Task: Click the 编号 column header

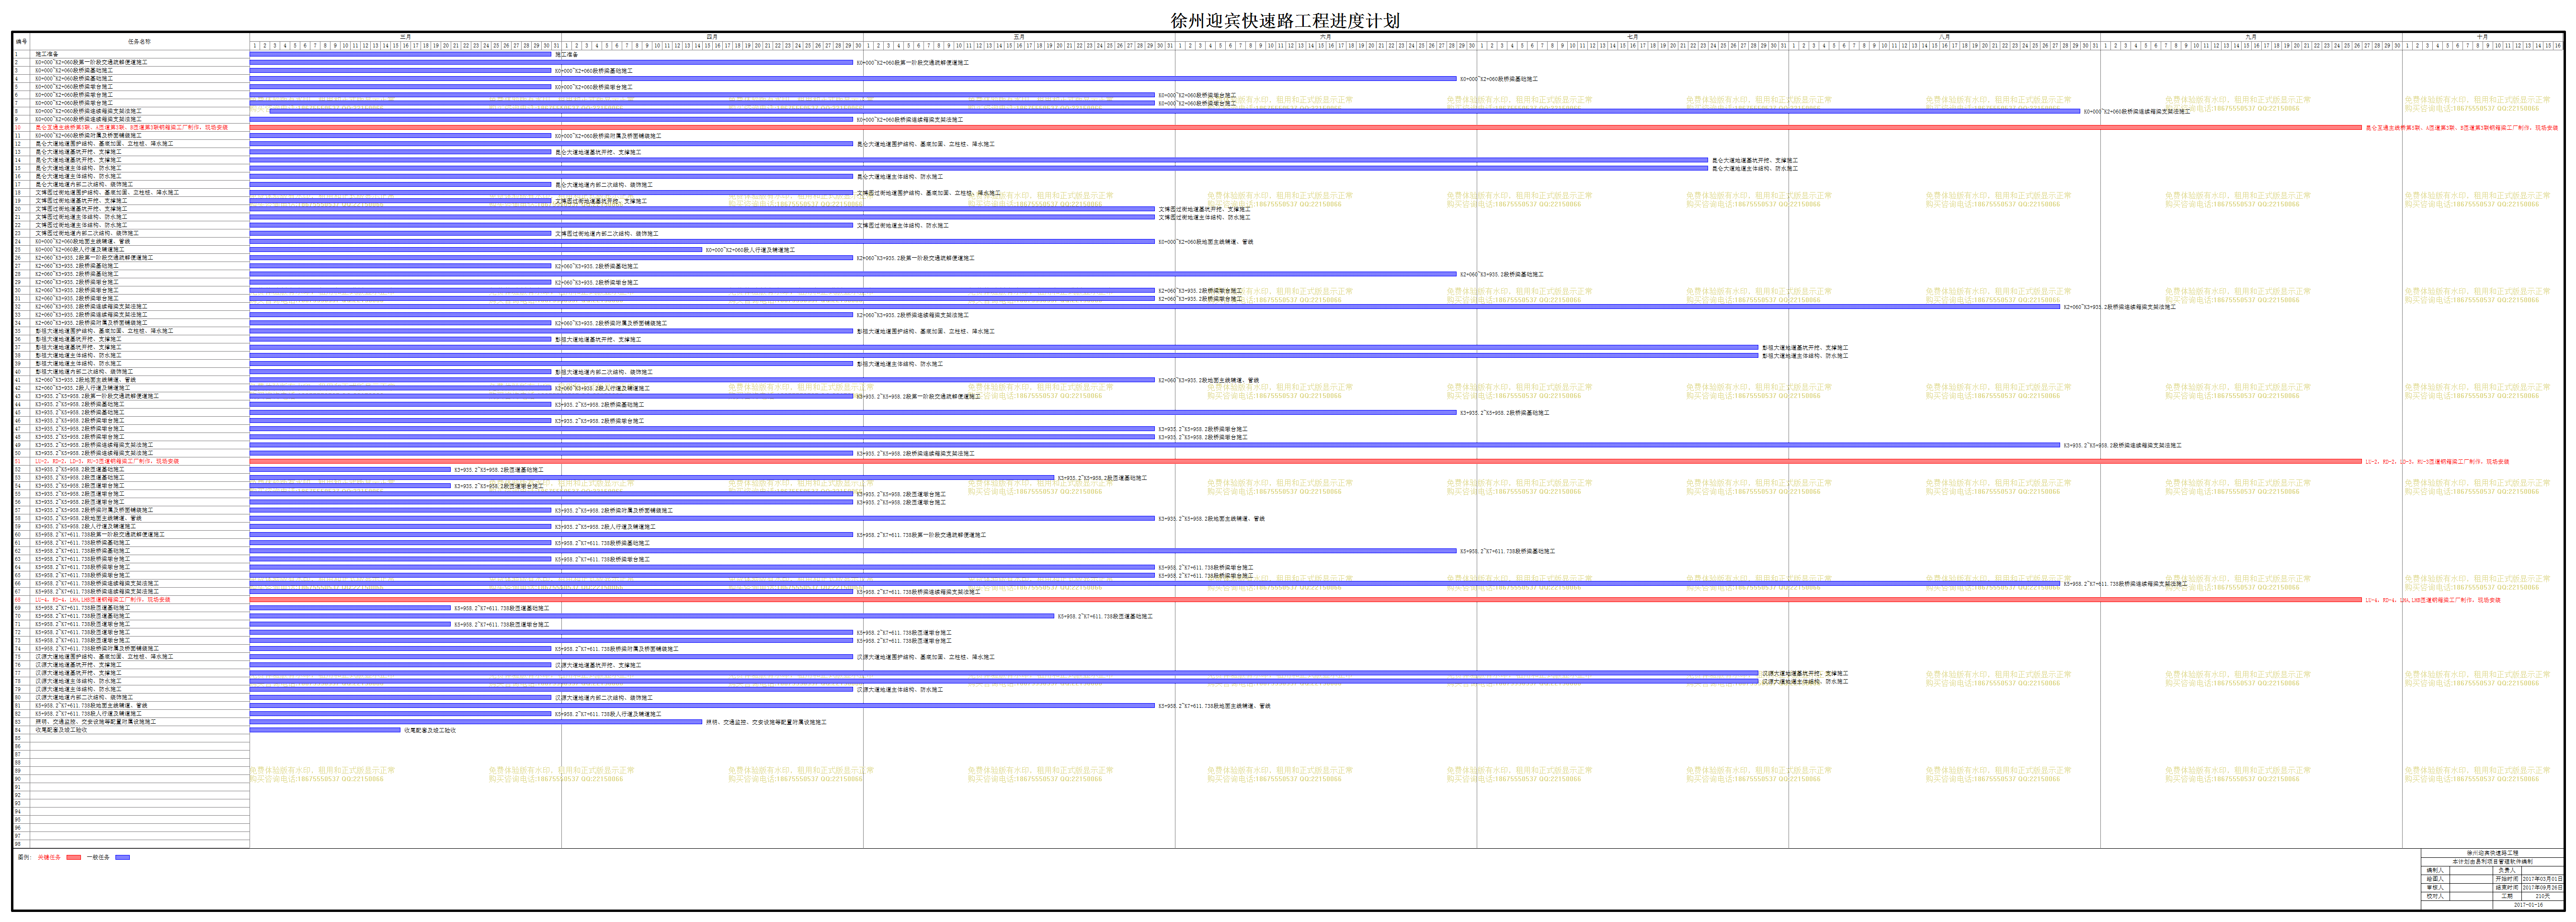Action: click(21, 42)
